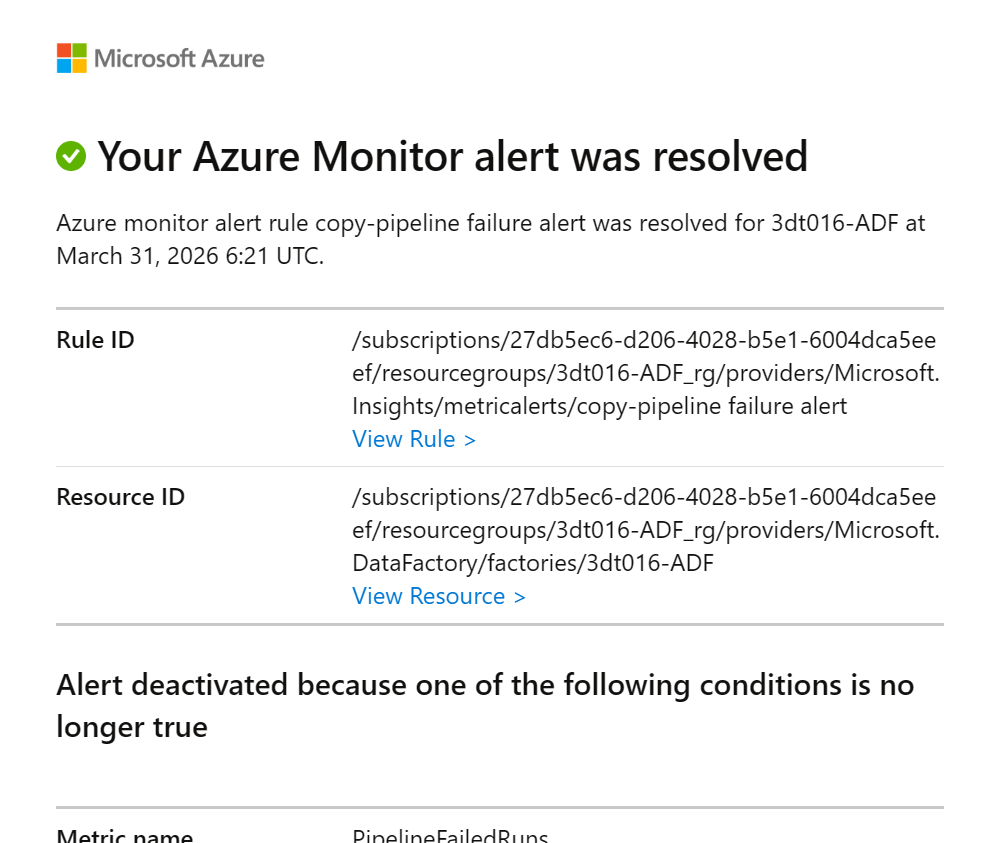Click the Microsoft four-square logo icon

click(72, 58)
